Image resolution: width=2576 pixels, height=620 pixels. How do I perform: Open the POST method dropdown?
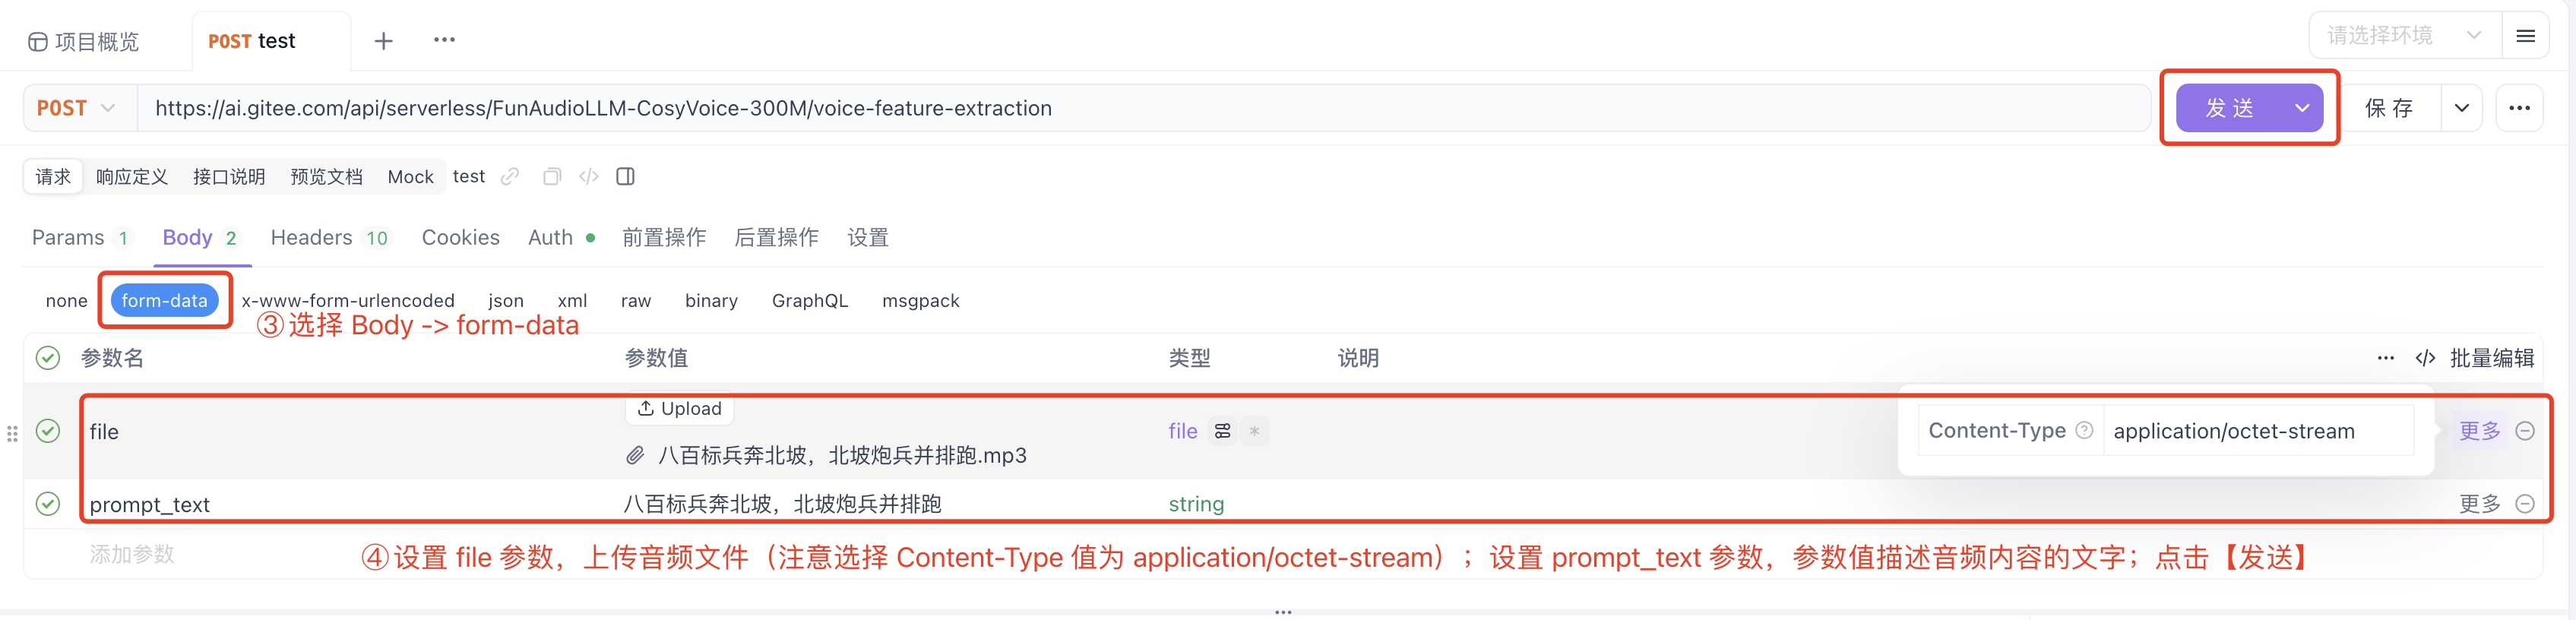pyautogui.click(x=77, y=108)
